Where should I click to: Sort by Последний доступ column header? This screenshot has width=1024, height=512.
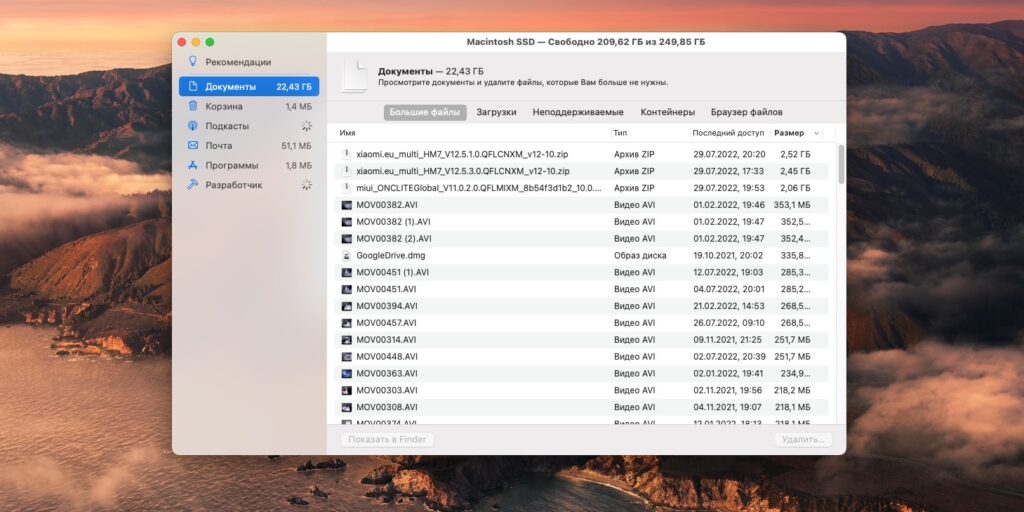pos(728,133)
